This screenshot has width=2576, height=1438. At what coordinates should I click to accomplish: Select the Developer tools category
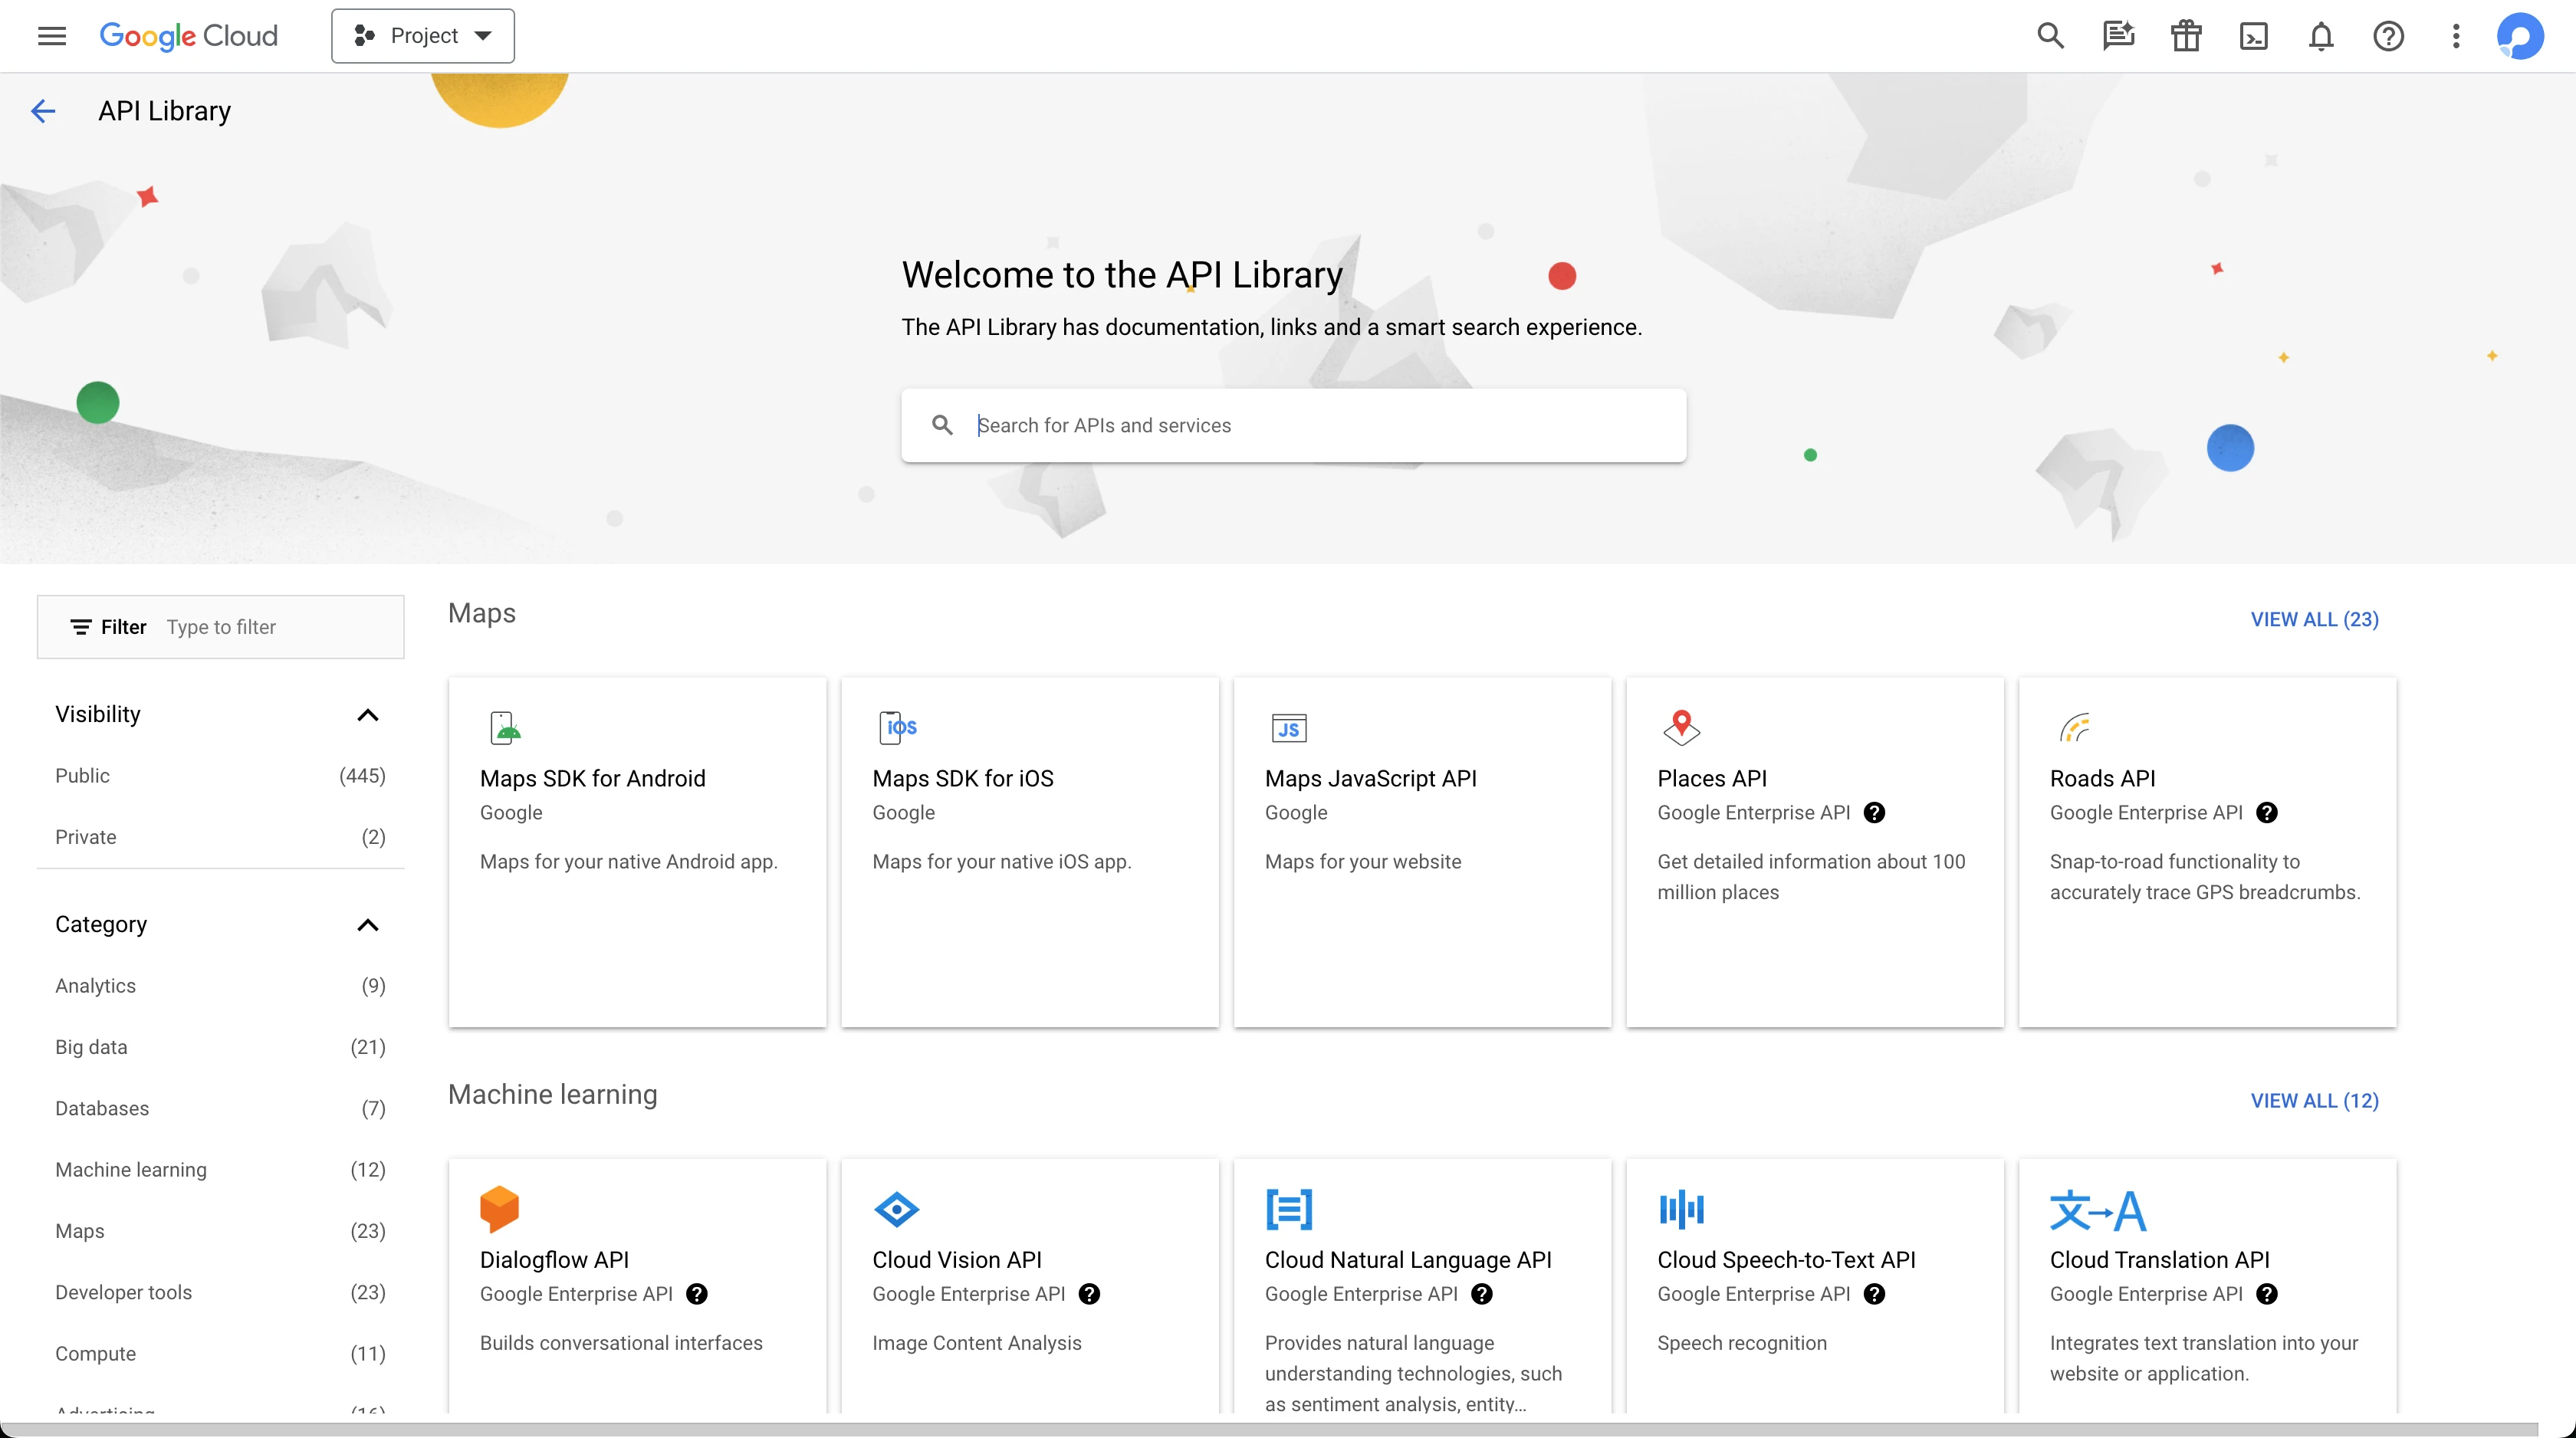(x=123, y=1292)
